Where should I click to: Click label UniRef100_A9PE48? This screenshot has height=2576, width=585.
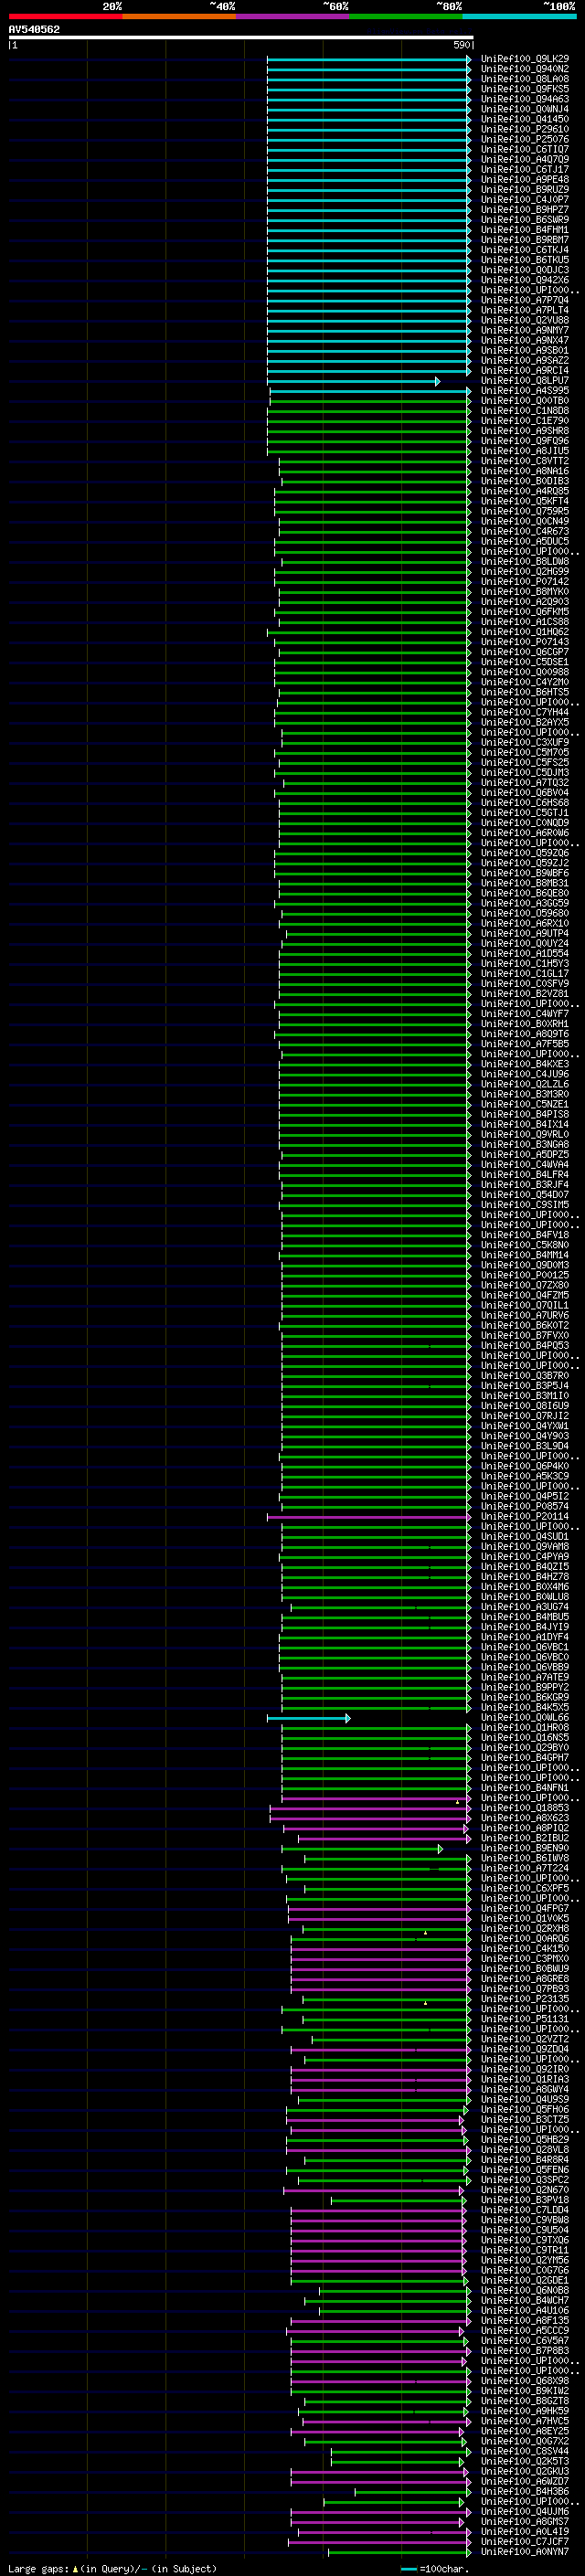click(525, 180)
